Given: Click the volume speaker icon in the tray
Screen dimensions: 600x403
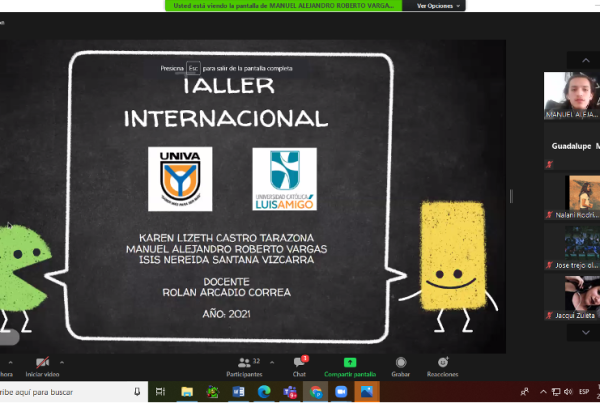Looking at the screenshot, I should coord(568,392).
